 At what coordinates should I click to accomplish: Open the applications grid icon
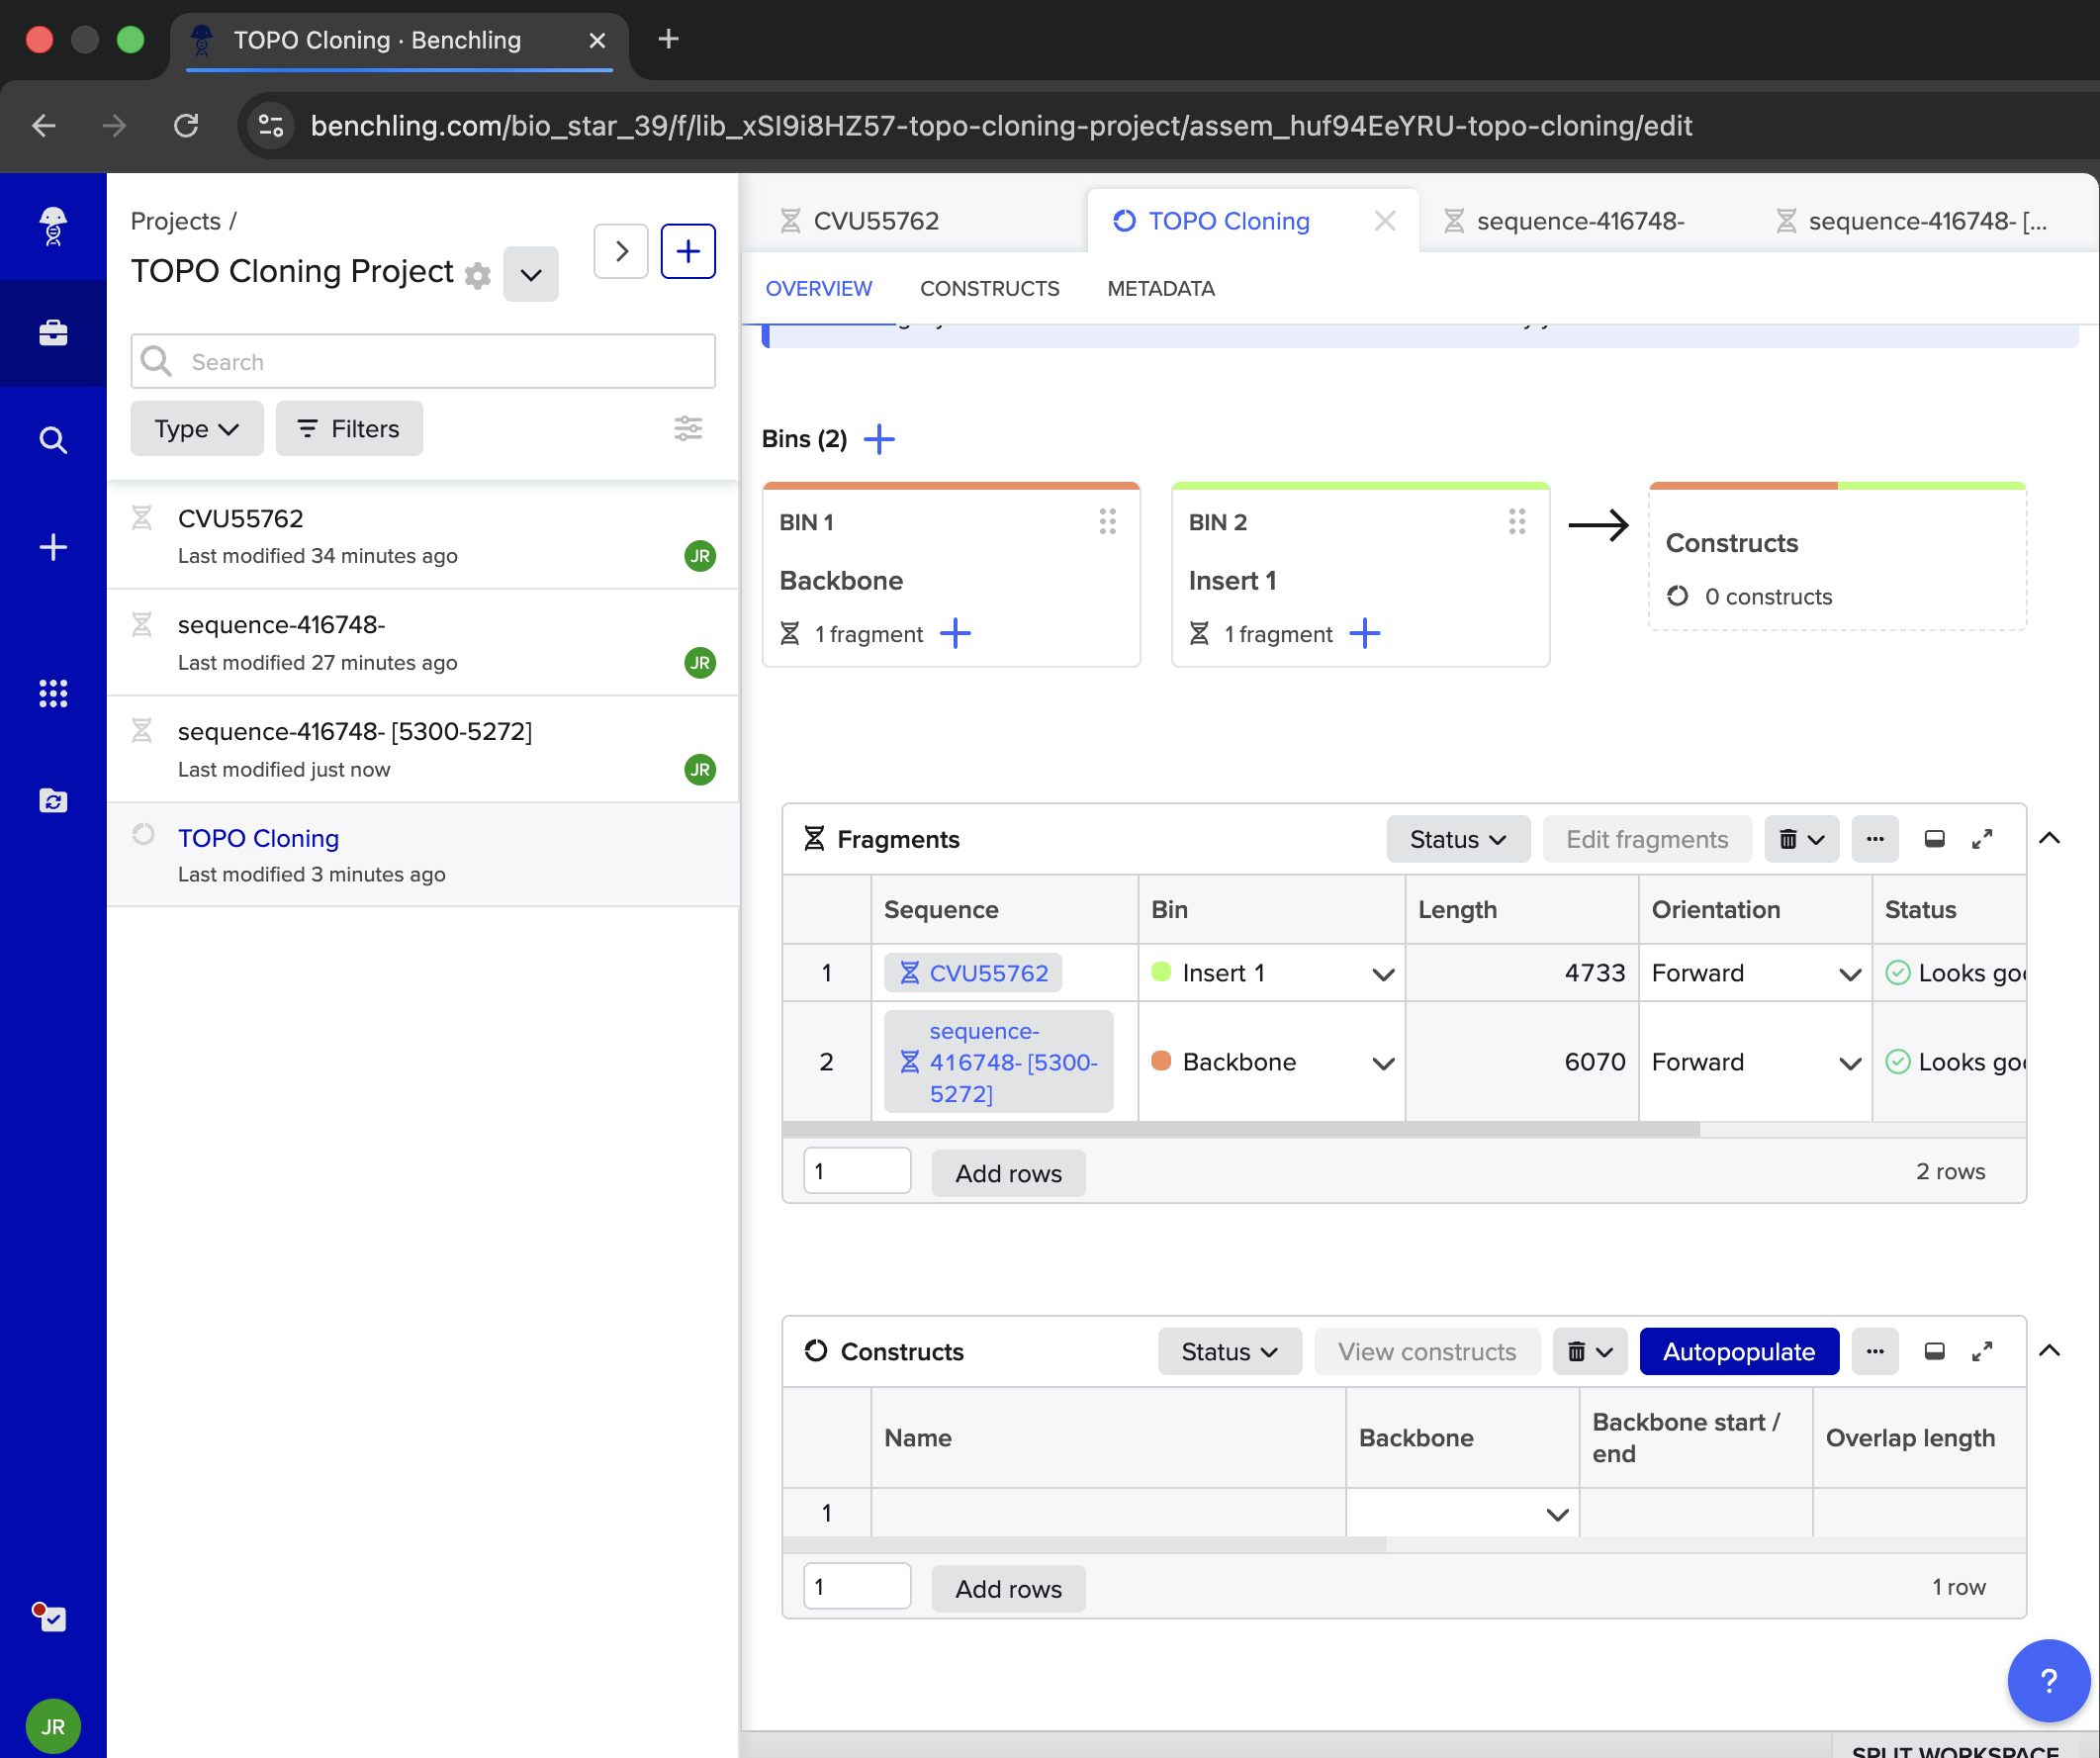tap(53, 693)
